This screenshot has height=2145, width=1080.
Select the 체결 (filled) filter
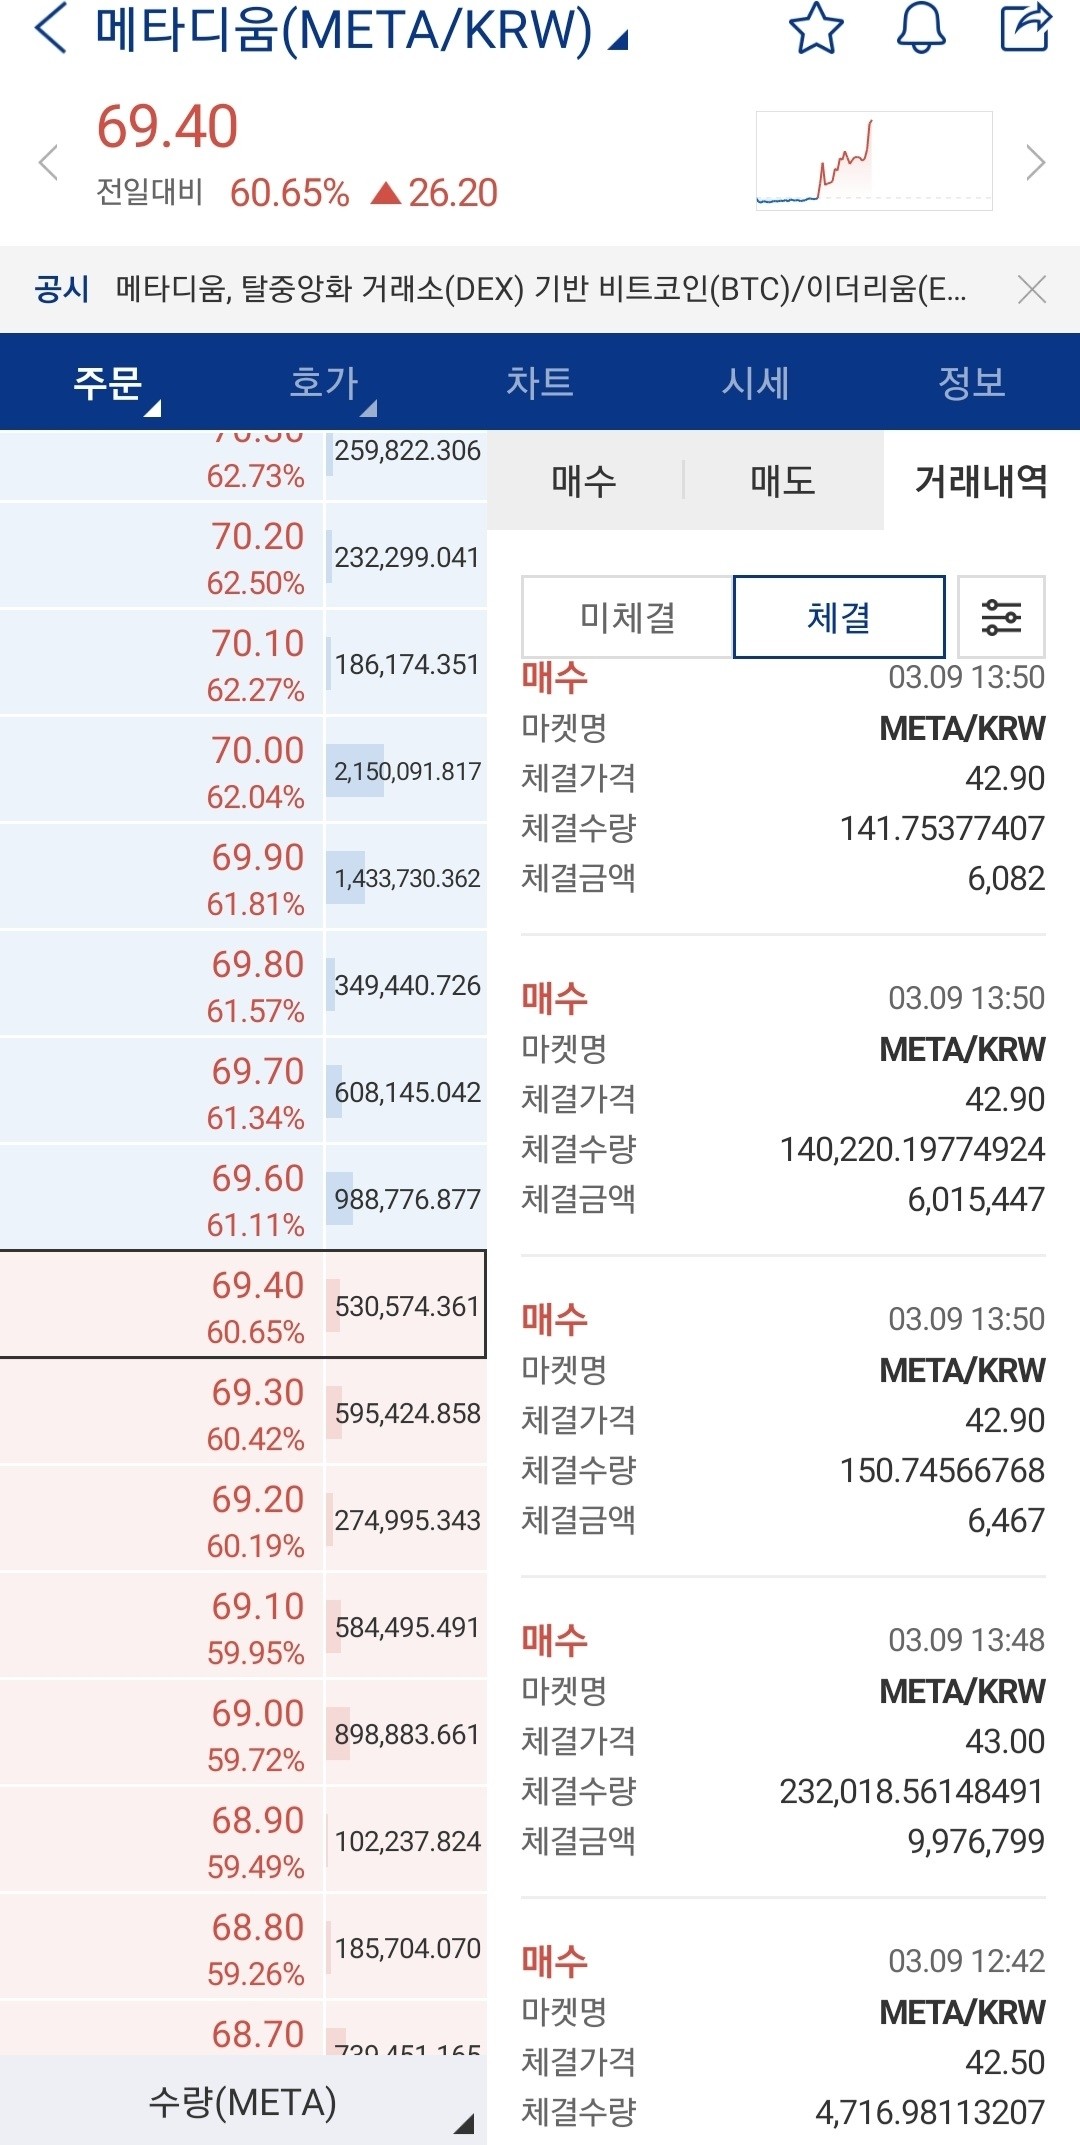(x=840, y=618)
